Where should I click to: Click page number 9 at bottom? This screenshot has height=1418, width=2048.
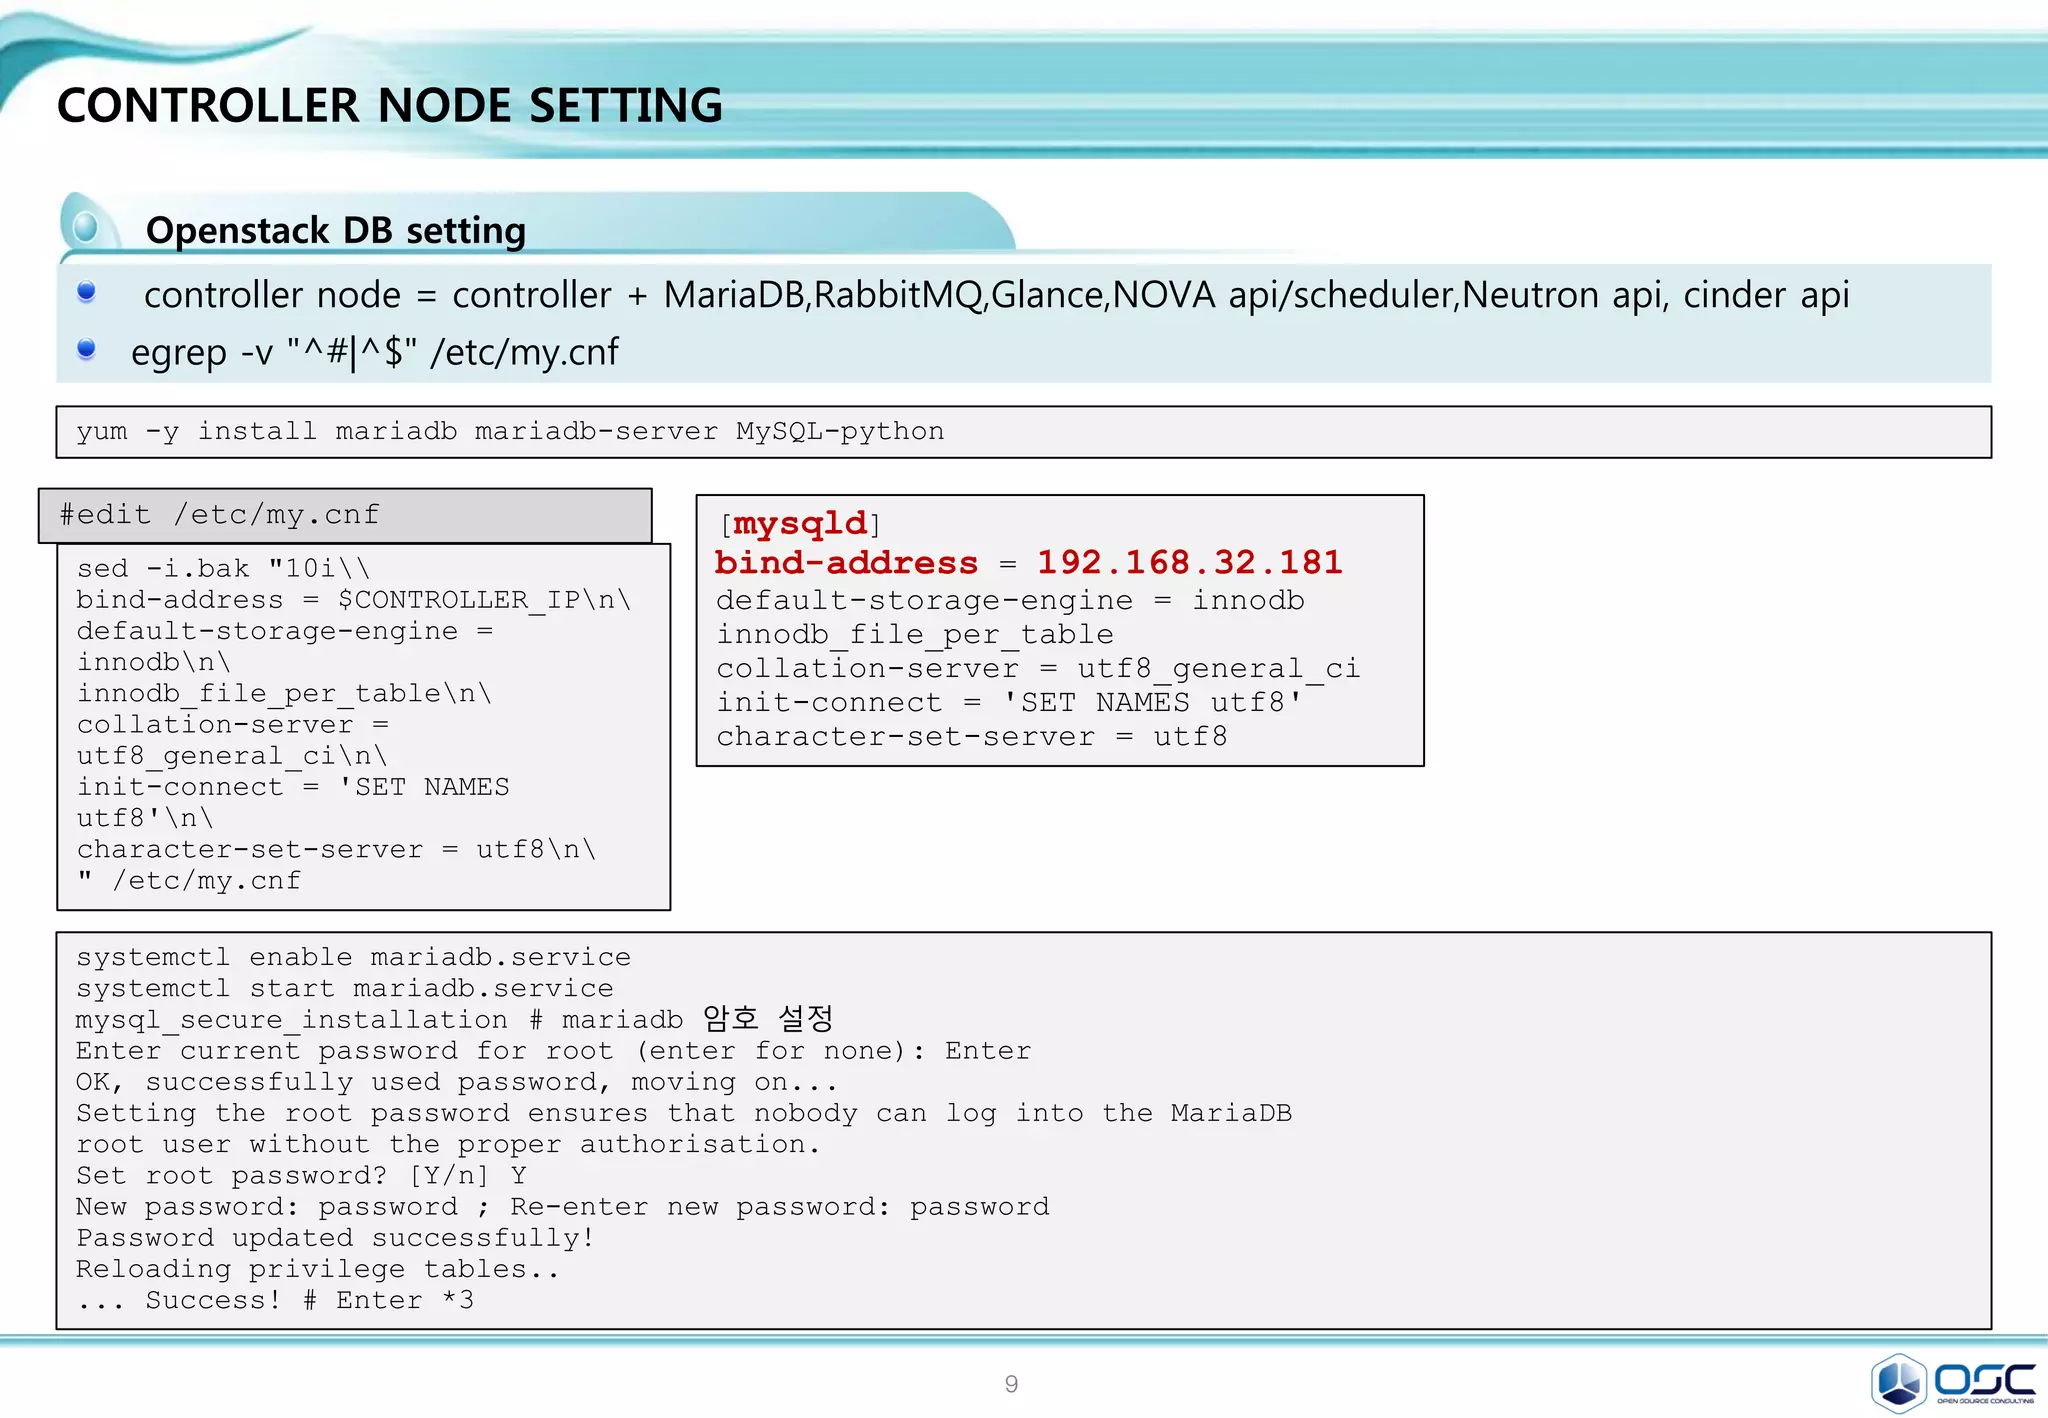(x=1011, y=1384)
